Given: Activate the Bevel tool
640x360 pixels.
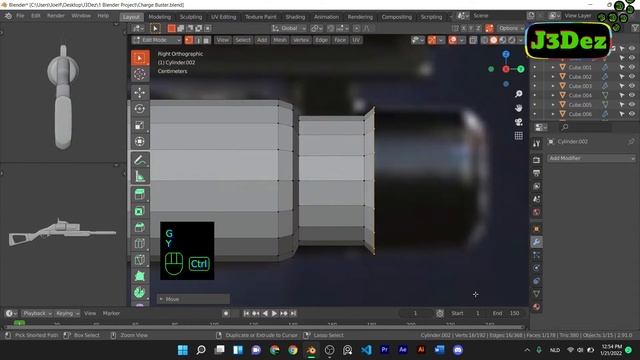Looking at the screenshot, I should [x=140, y=227].
